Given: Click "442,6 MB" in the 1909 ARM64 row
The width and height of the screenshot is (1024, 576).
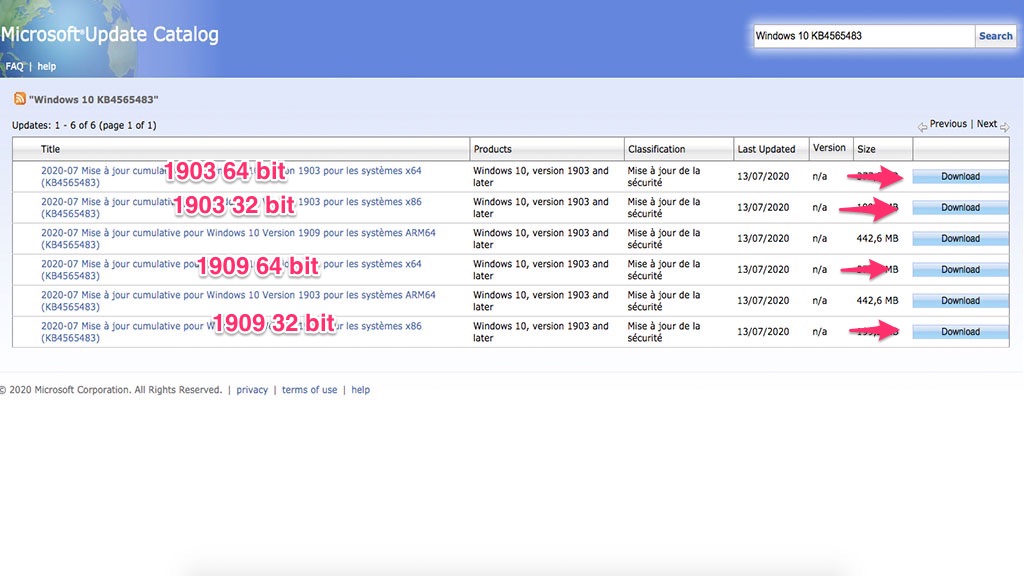Looking at the screenshot, I should click(x=877, y=238).
